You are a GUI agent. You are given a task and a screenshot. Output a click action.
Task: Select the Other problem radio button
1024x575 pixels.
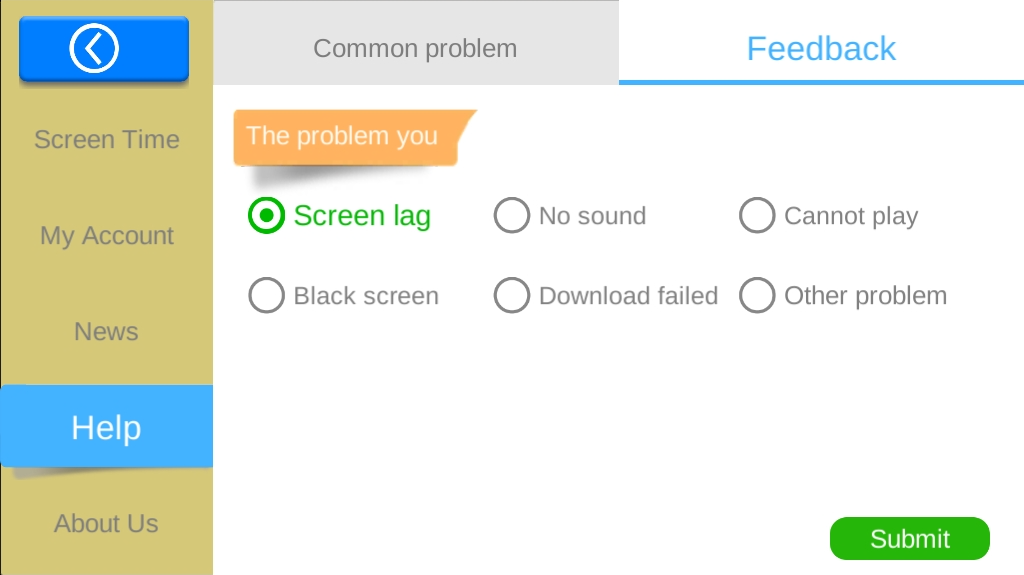coord(757,295)
